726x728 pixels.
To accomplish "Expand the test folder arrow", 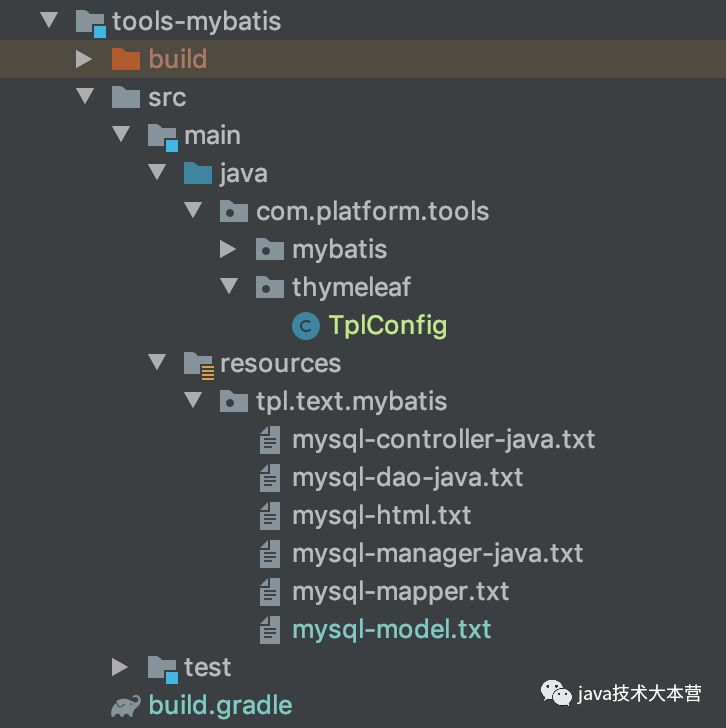I will pyautogui.click(x=120, y=667).
